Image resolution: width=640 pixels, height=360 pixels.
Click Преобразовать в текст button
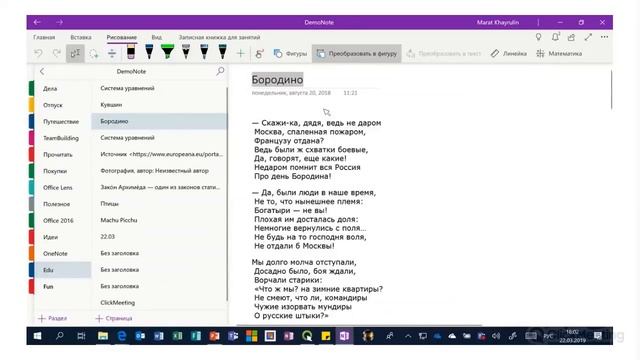coord(444,53)
